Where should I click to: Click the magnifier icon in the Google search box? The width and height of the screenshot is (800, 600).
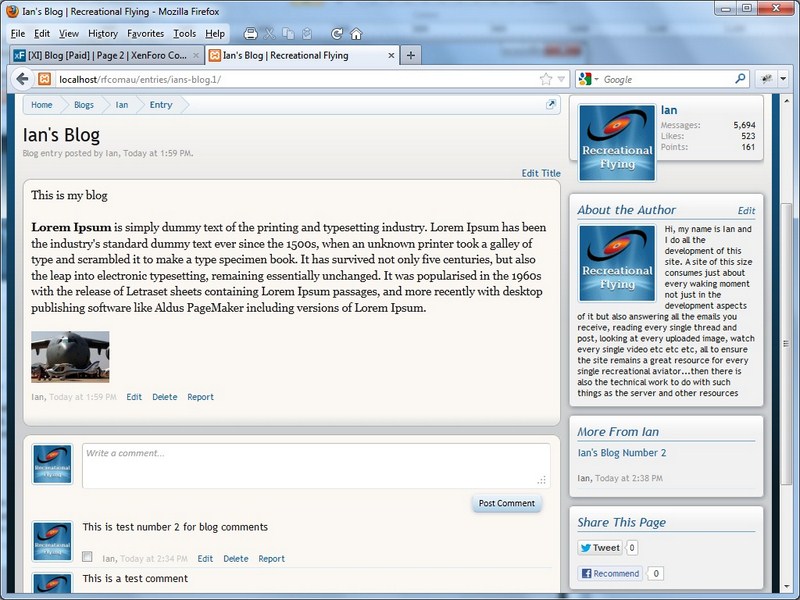[740, 79]
